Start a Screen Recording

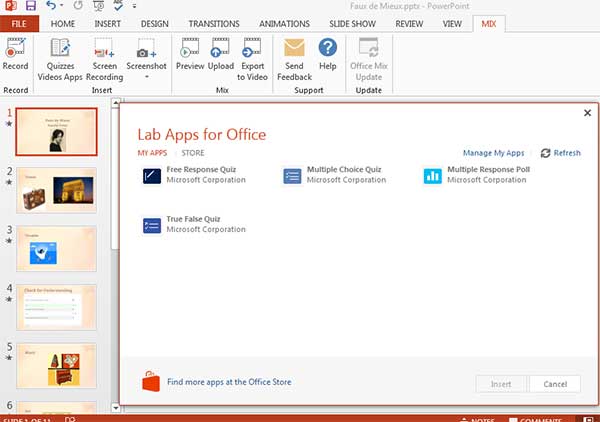click(x=104, y=59)
